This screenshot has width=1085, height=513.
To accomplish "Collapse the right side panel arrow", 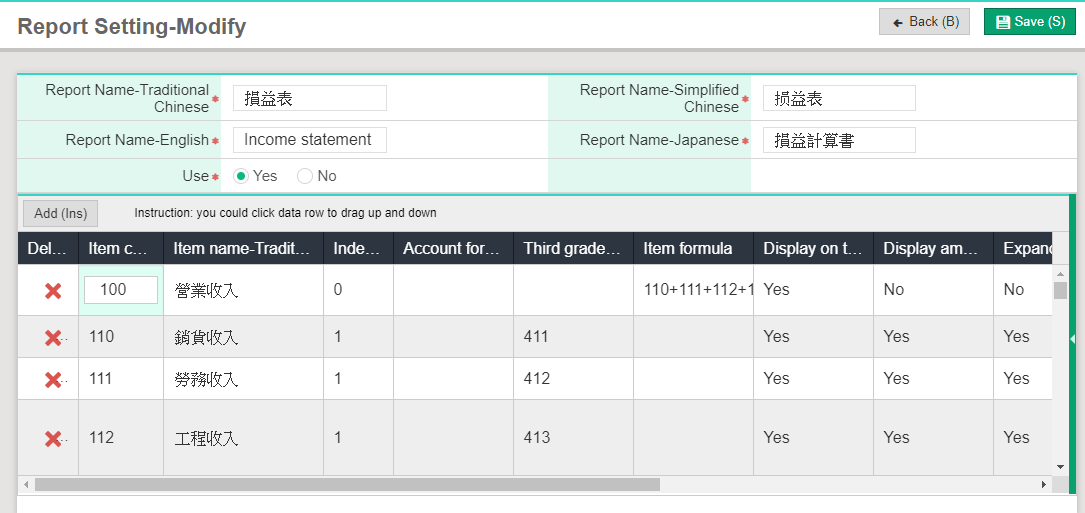I will click(1072, 339).
